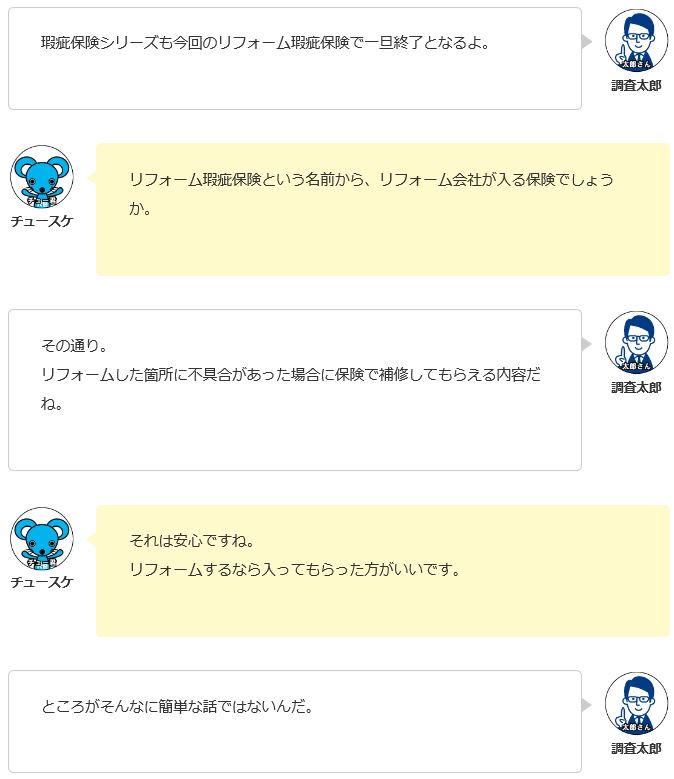Click the 調査太郎 name label under first avatar
Screen dimensions: 674x779
(636, 85)
